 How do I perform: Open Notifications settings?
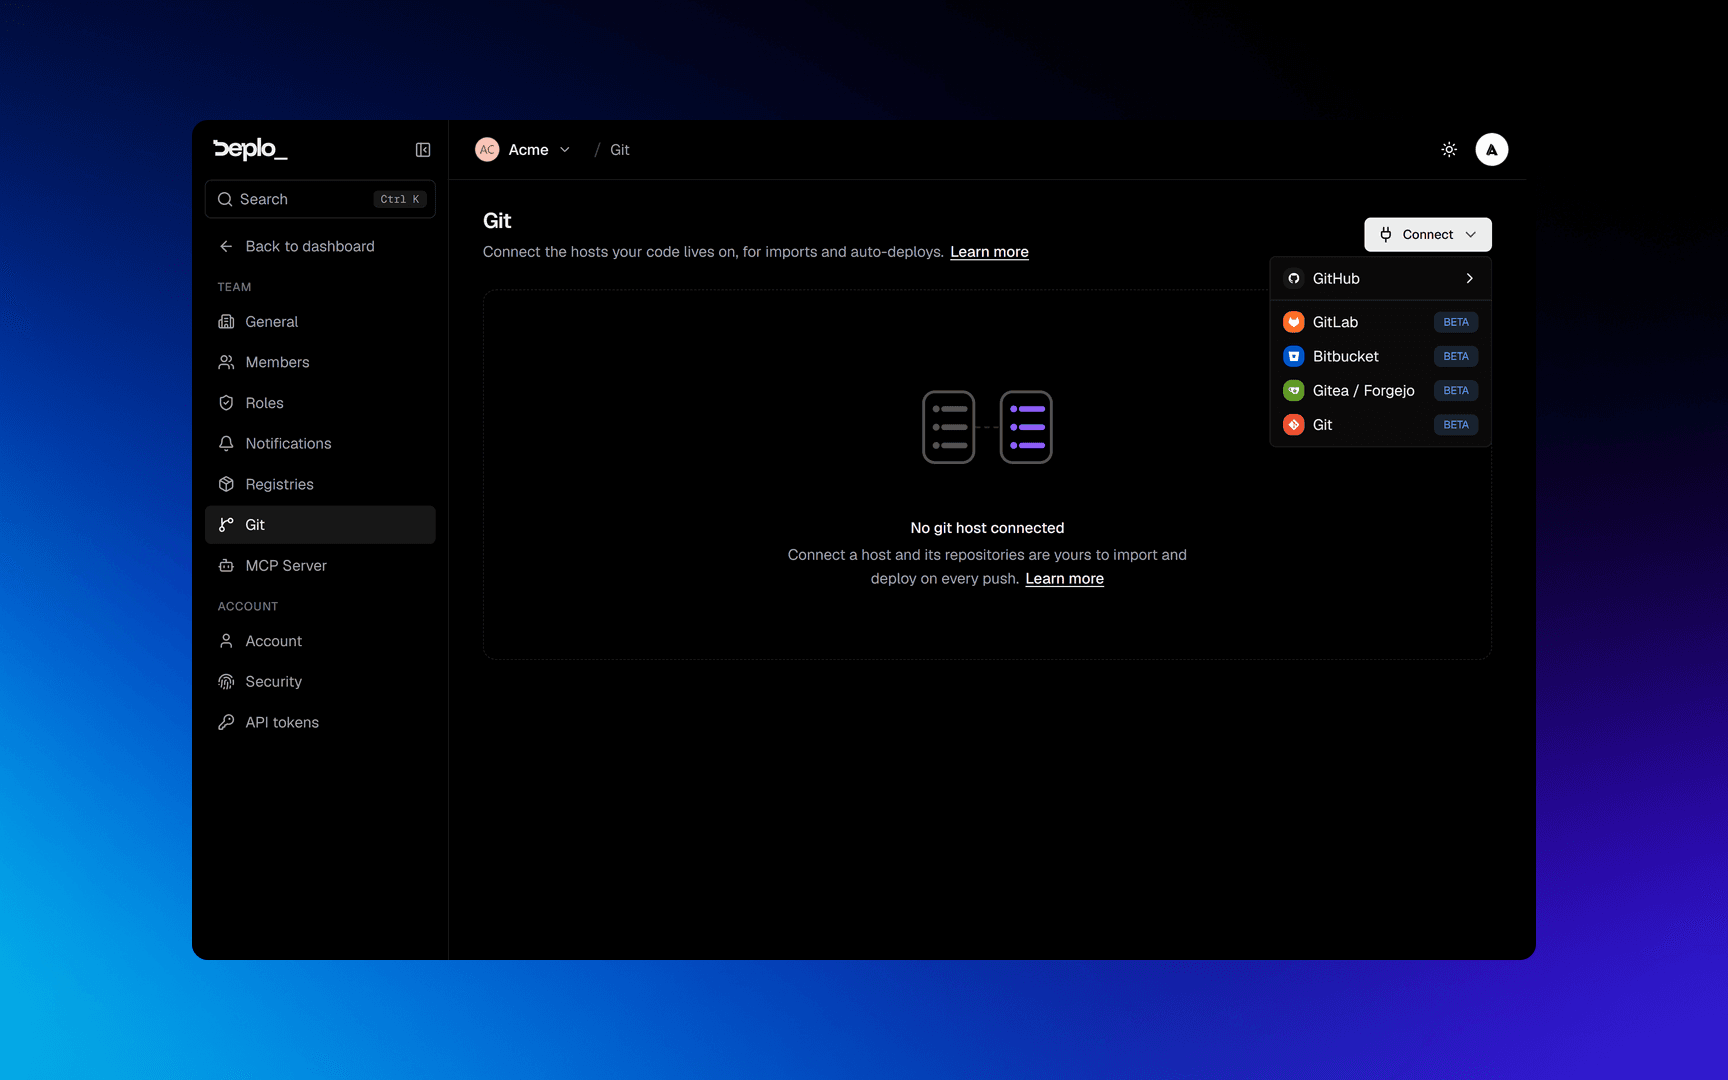[x=320, y=443]
